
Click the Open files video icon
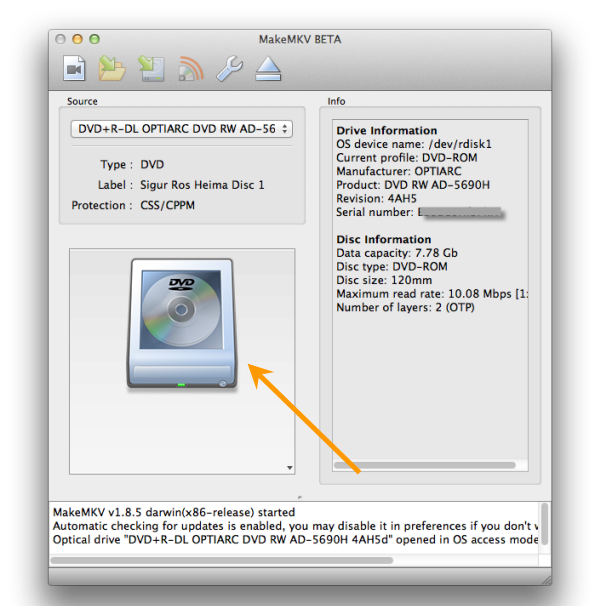pyautogui.click(x=74, y=68)
